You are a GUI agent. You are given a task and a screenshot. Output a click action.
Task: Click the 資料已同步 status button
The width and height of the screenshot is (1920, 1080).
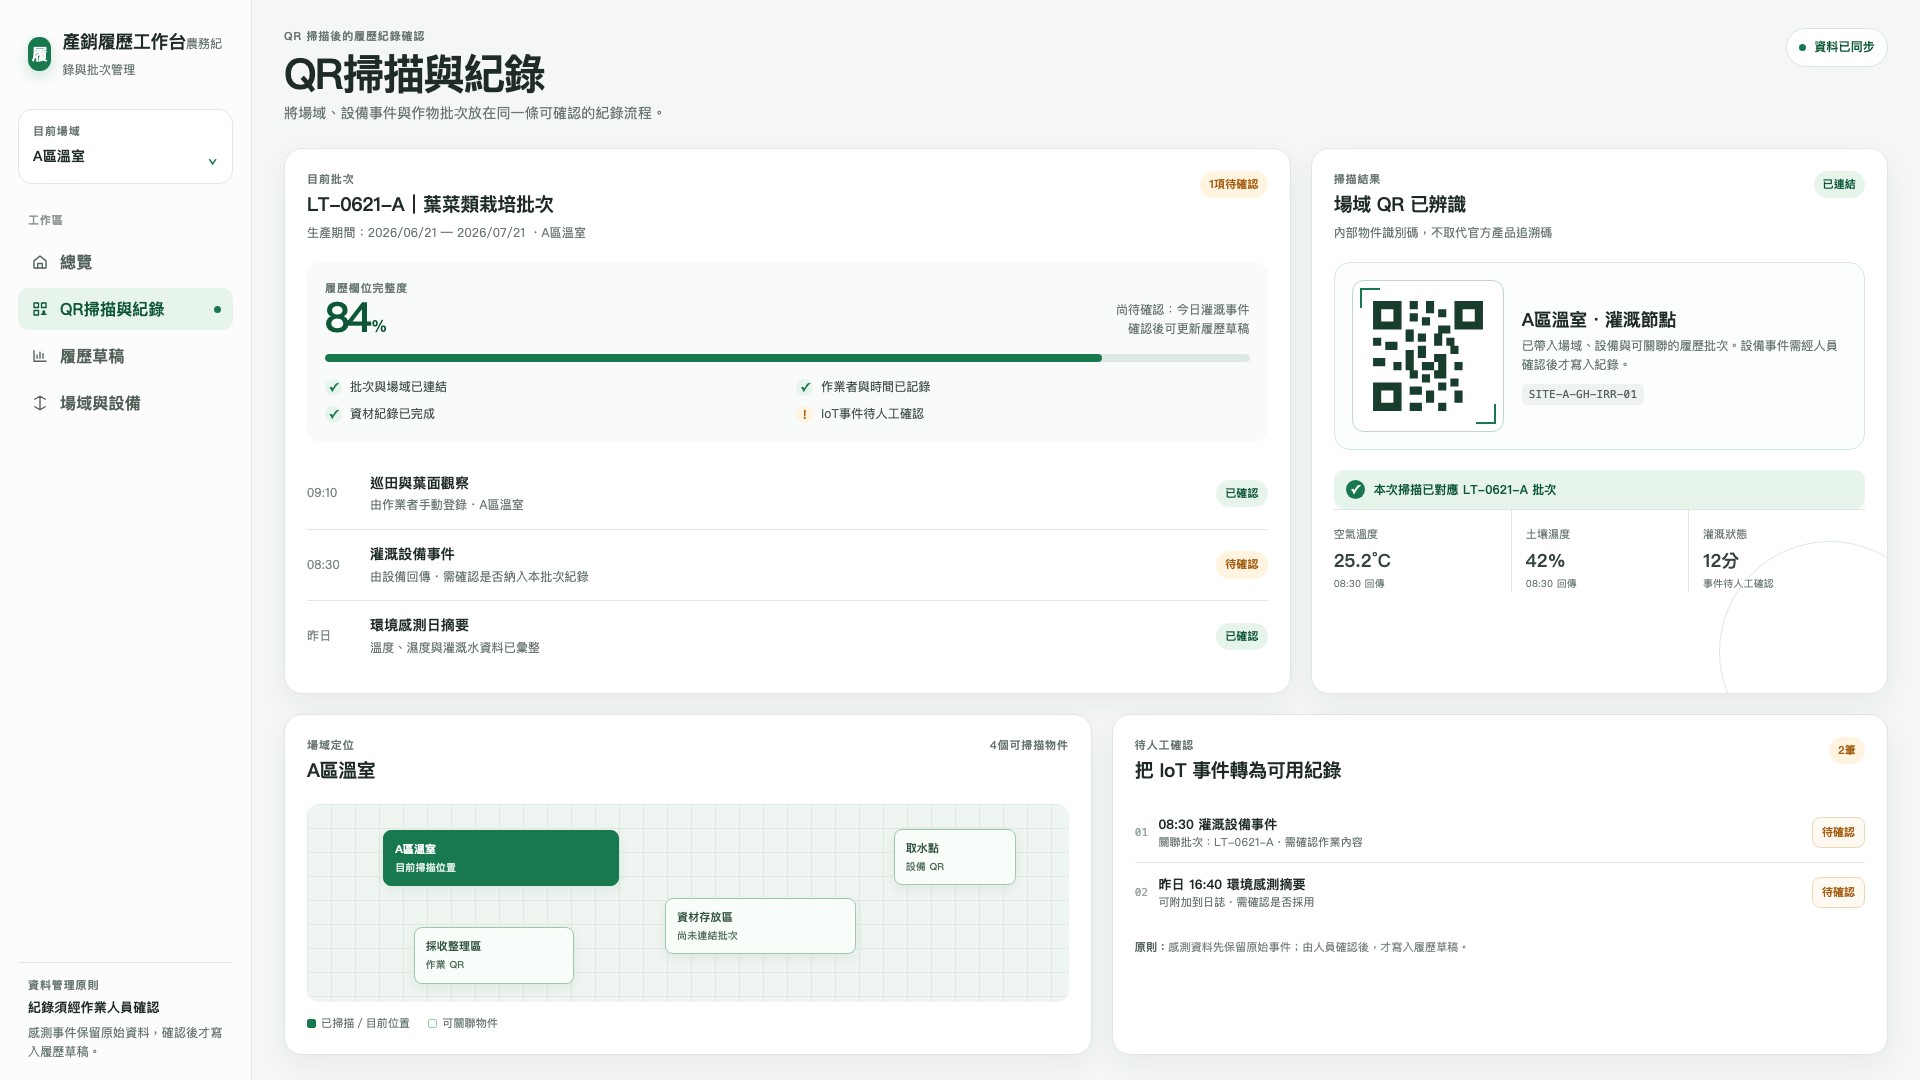(1836, 47)
